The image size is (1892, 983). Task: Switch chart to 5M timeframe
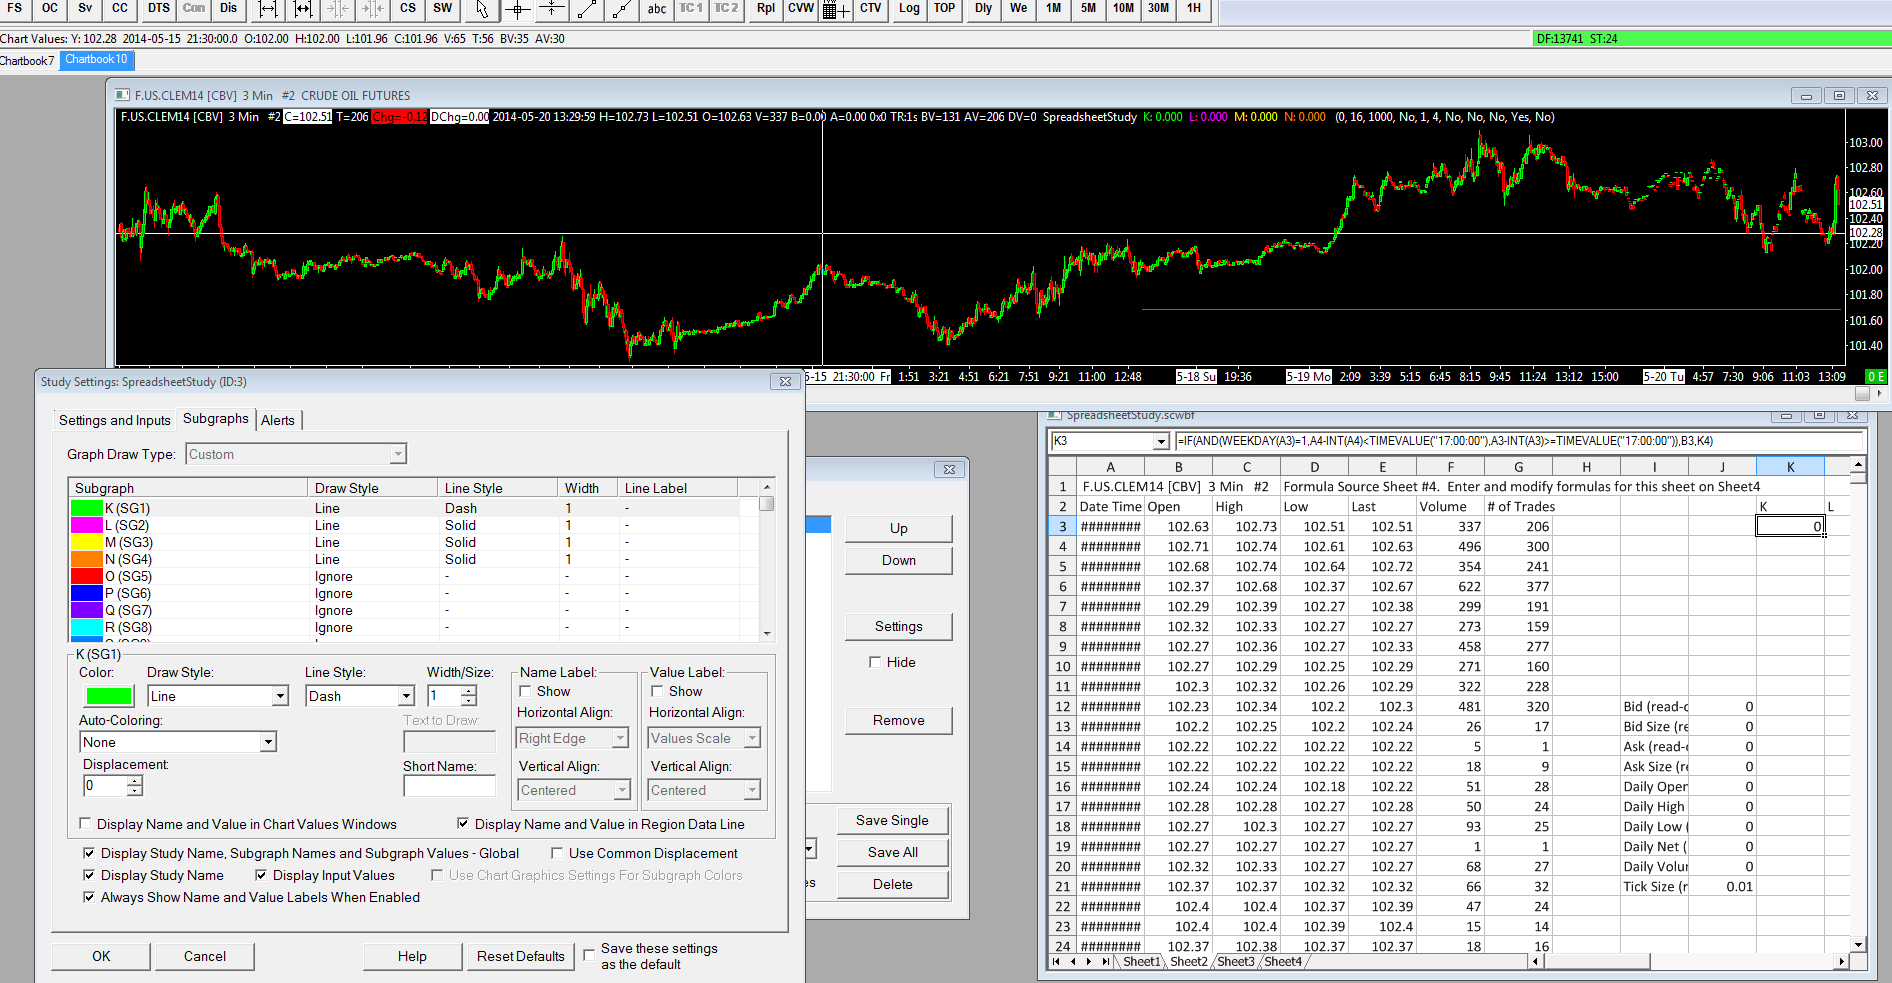click(x=1088, y=8)
